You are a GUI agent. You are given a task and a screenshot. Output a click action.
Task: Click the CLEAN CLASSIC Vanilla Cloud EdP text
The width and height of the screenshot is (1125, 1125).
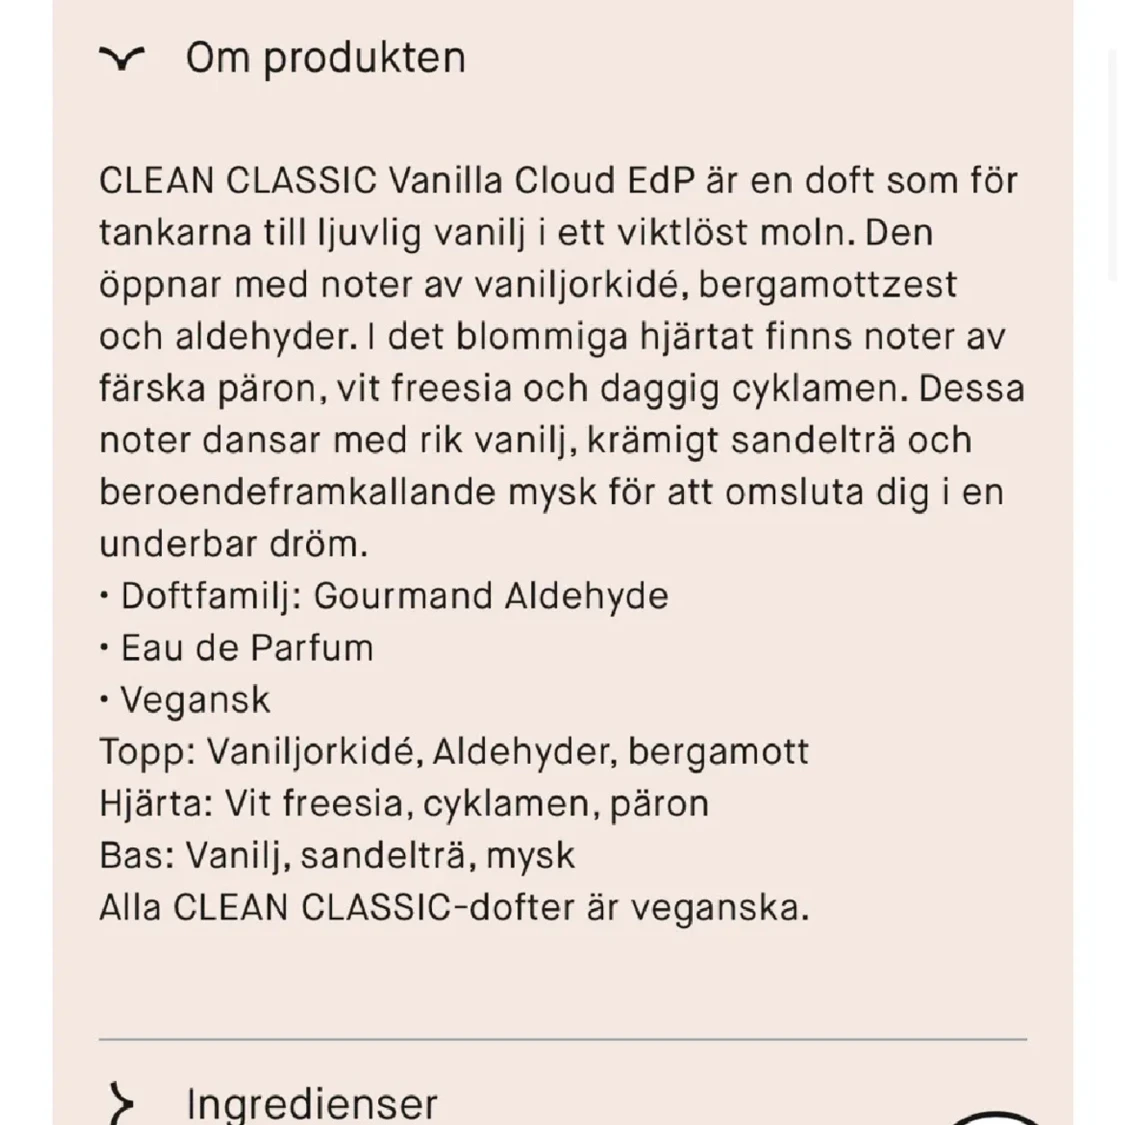[397, 181]
